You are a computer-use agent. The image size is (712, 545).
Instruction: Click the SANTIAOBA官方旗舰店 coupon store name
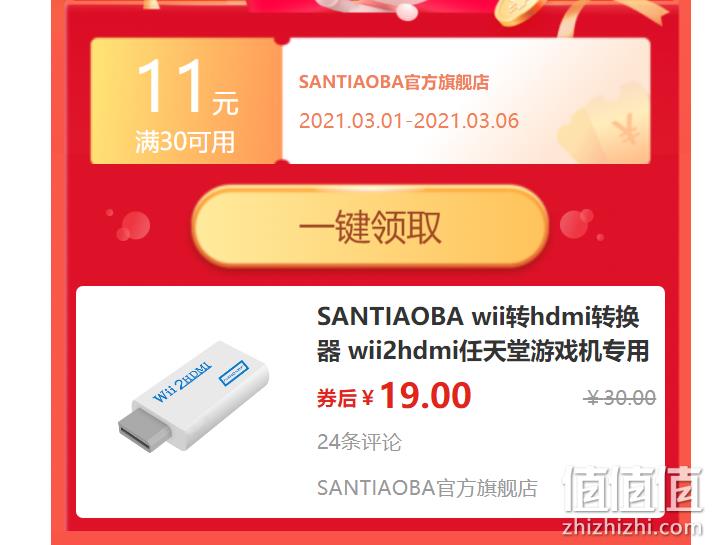394,82
